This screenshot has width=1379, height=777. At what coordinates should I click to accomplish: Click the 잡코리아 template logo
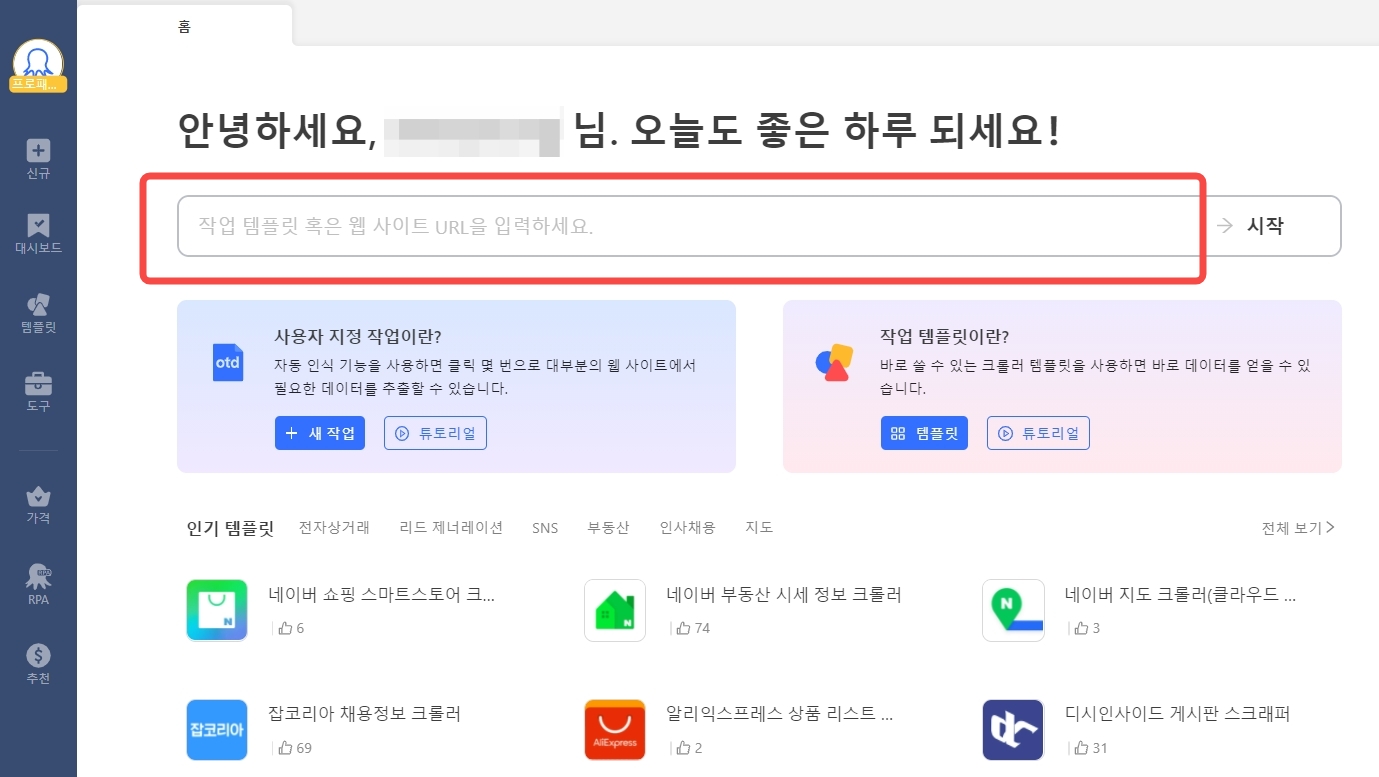pos(217,730)
